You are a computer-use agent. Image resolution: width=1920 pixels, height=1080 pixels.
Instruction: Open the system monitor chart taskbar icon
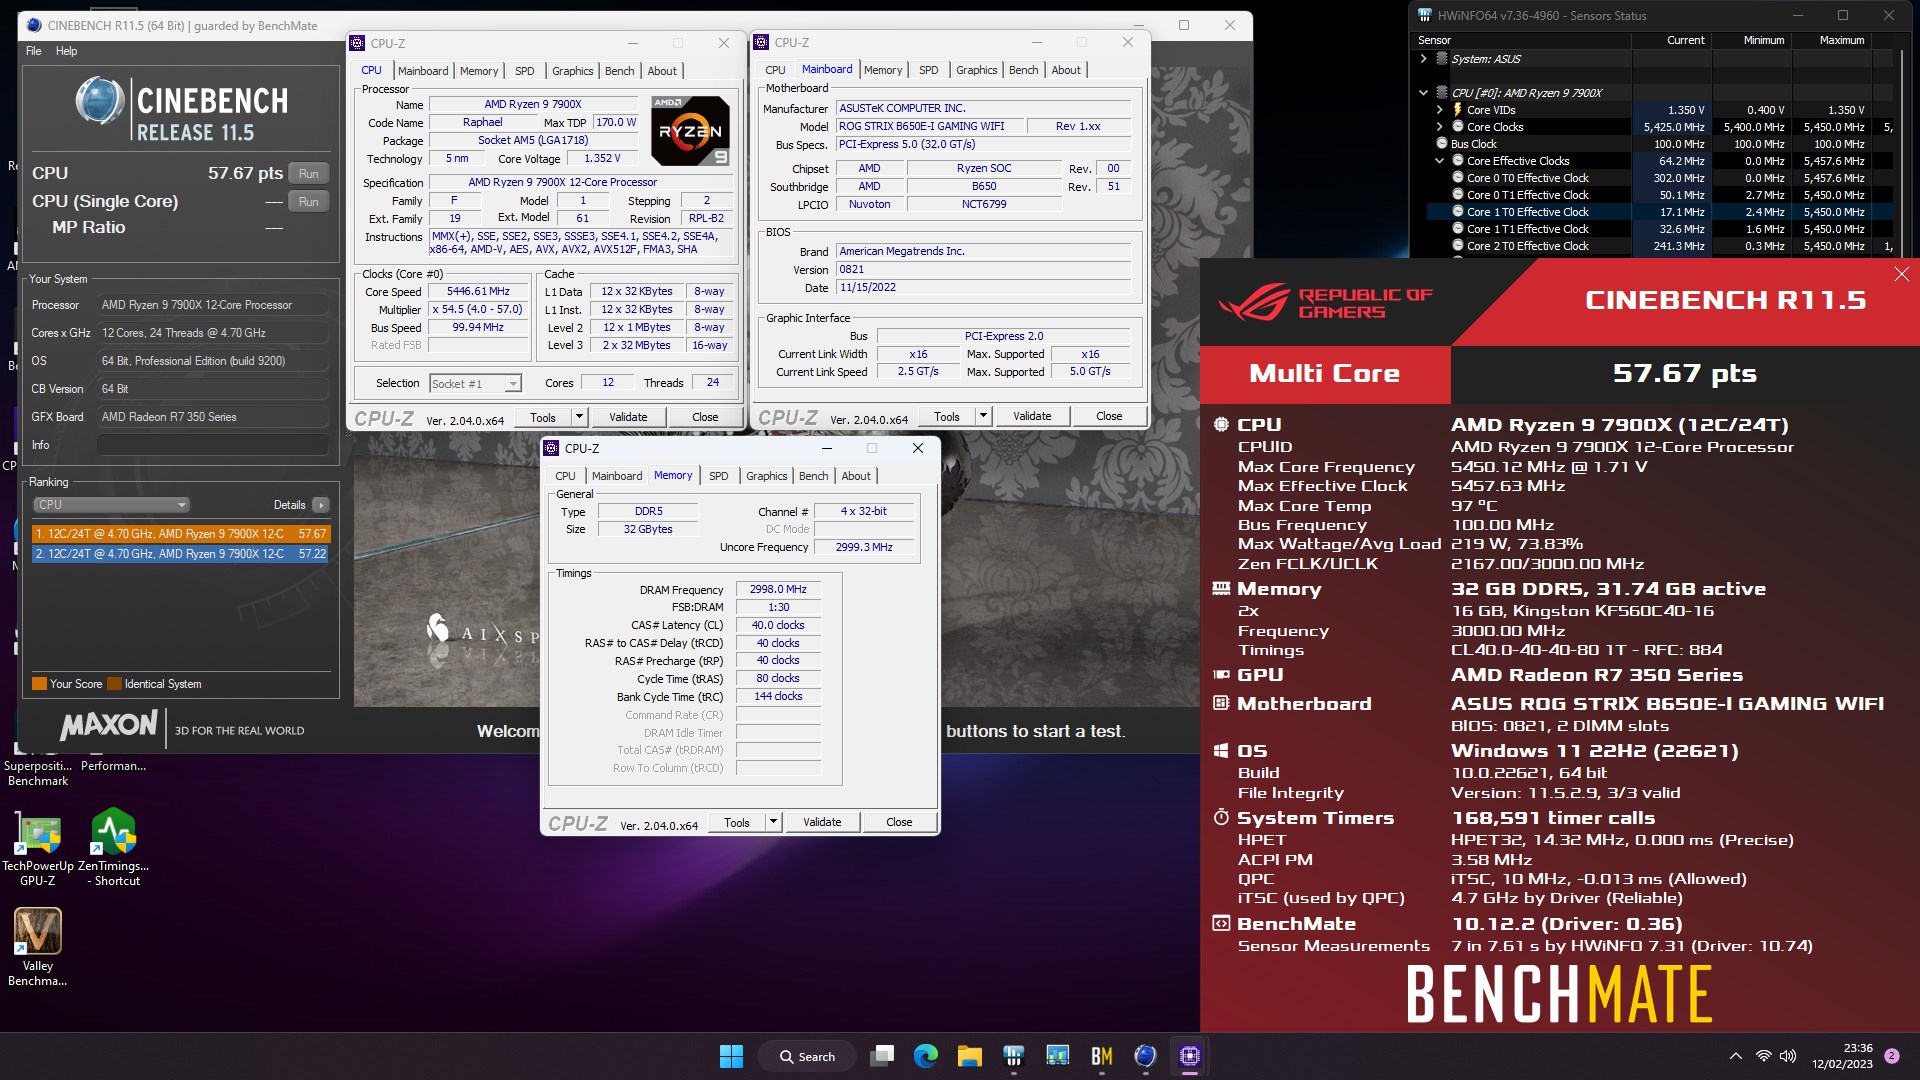1057,1056
